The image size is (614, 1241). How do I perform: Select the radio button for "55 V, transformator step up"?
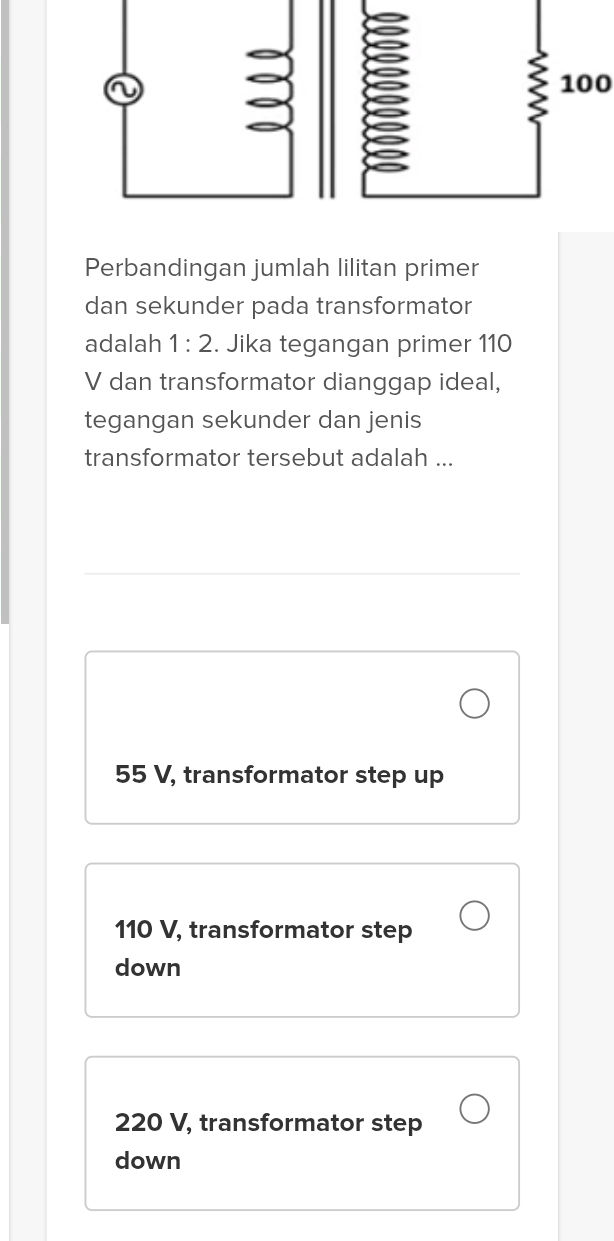pyautogui.click(x=474, y=703)
